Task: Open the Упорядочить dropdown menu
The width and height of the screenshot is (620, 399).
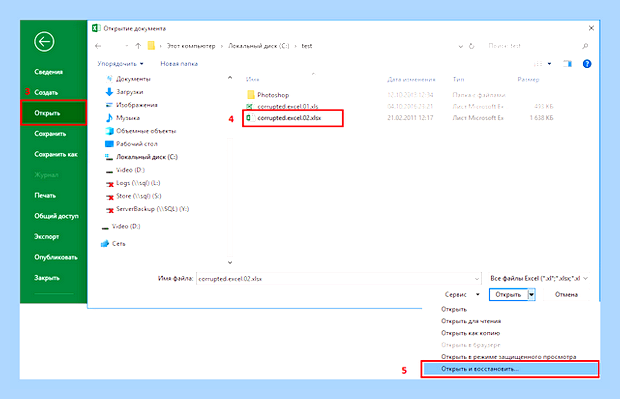Action: (120, 64)
